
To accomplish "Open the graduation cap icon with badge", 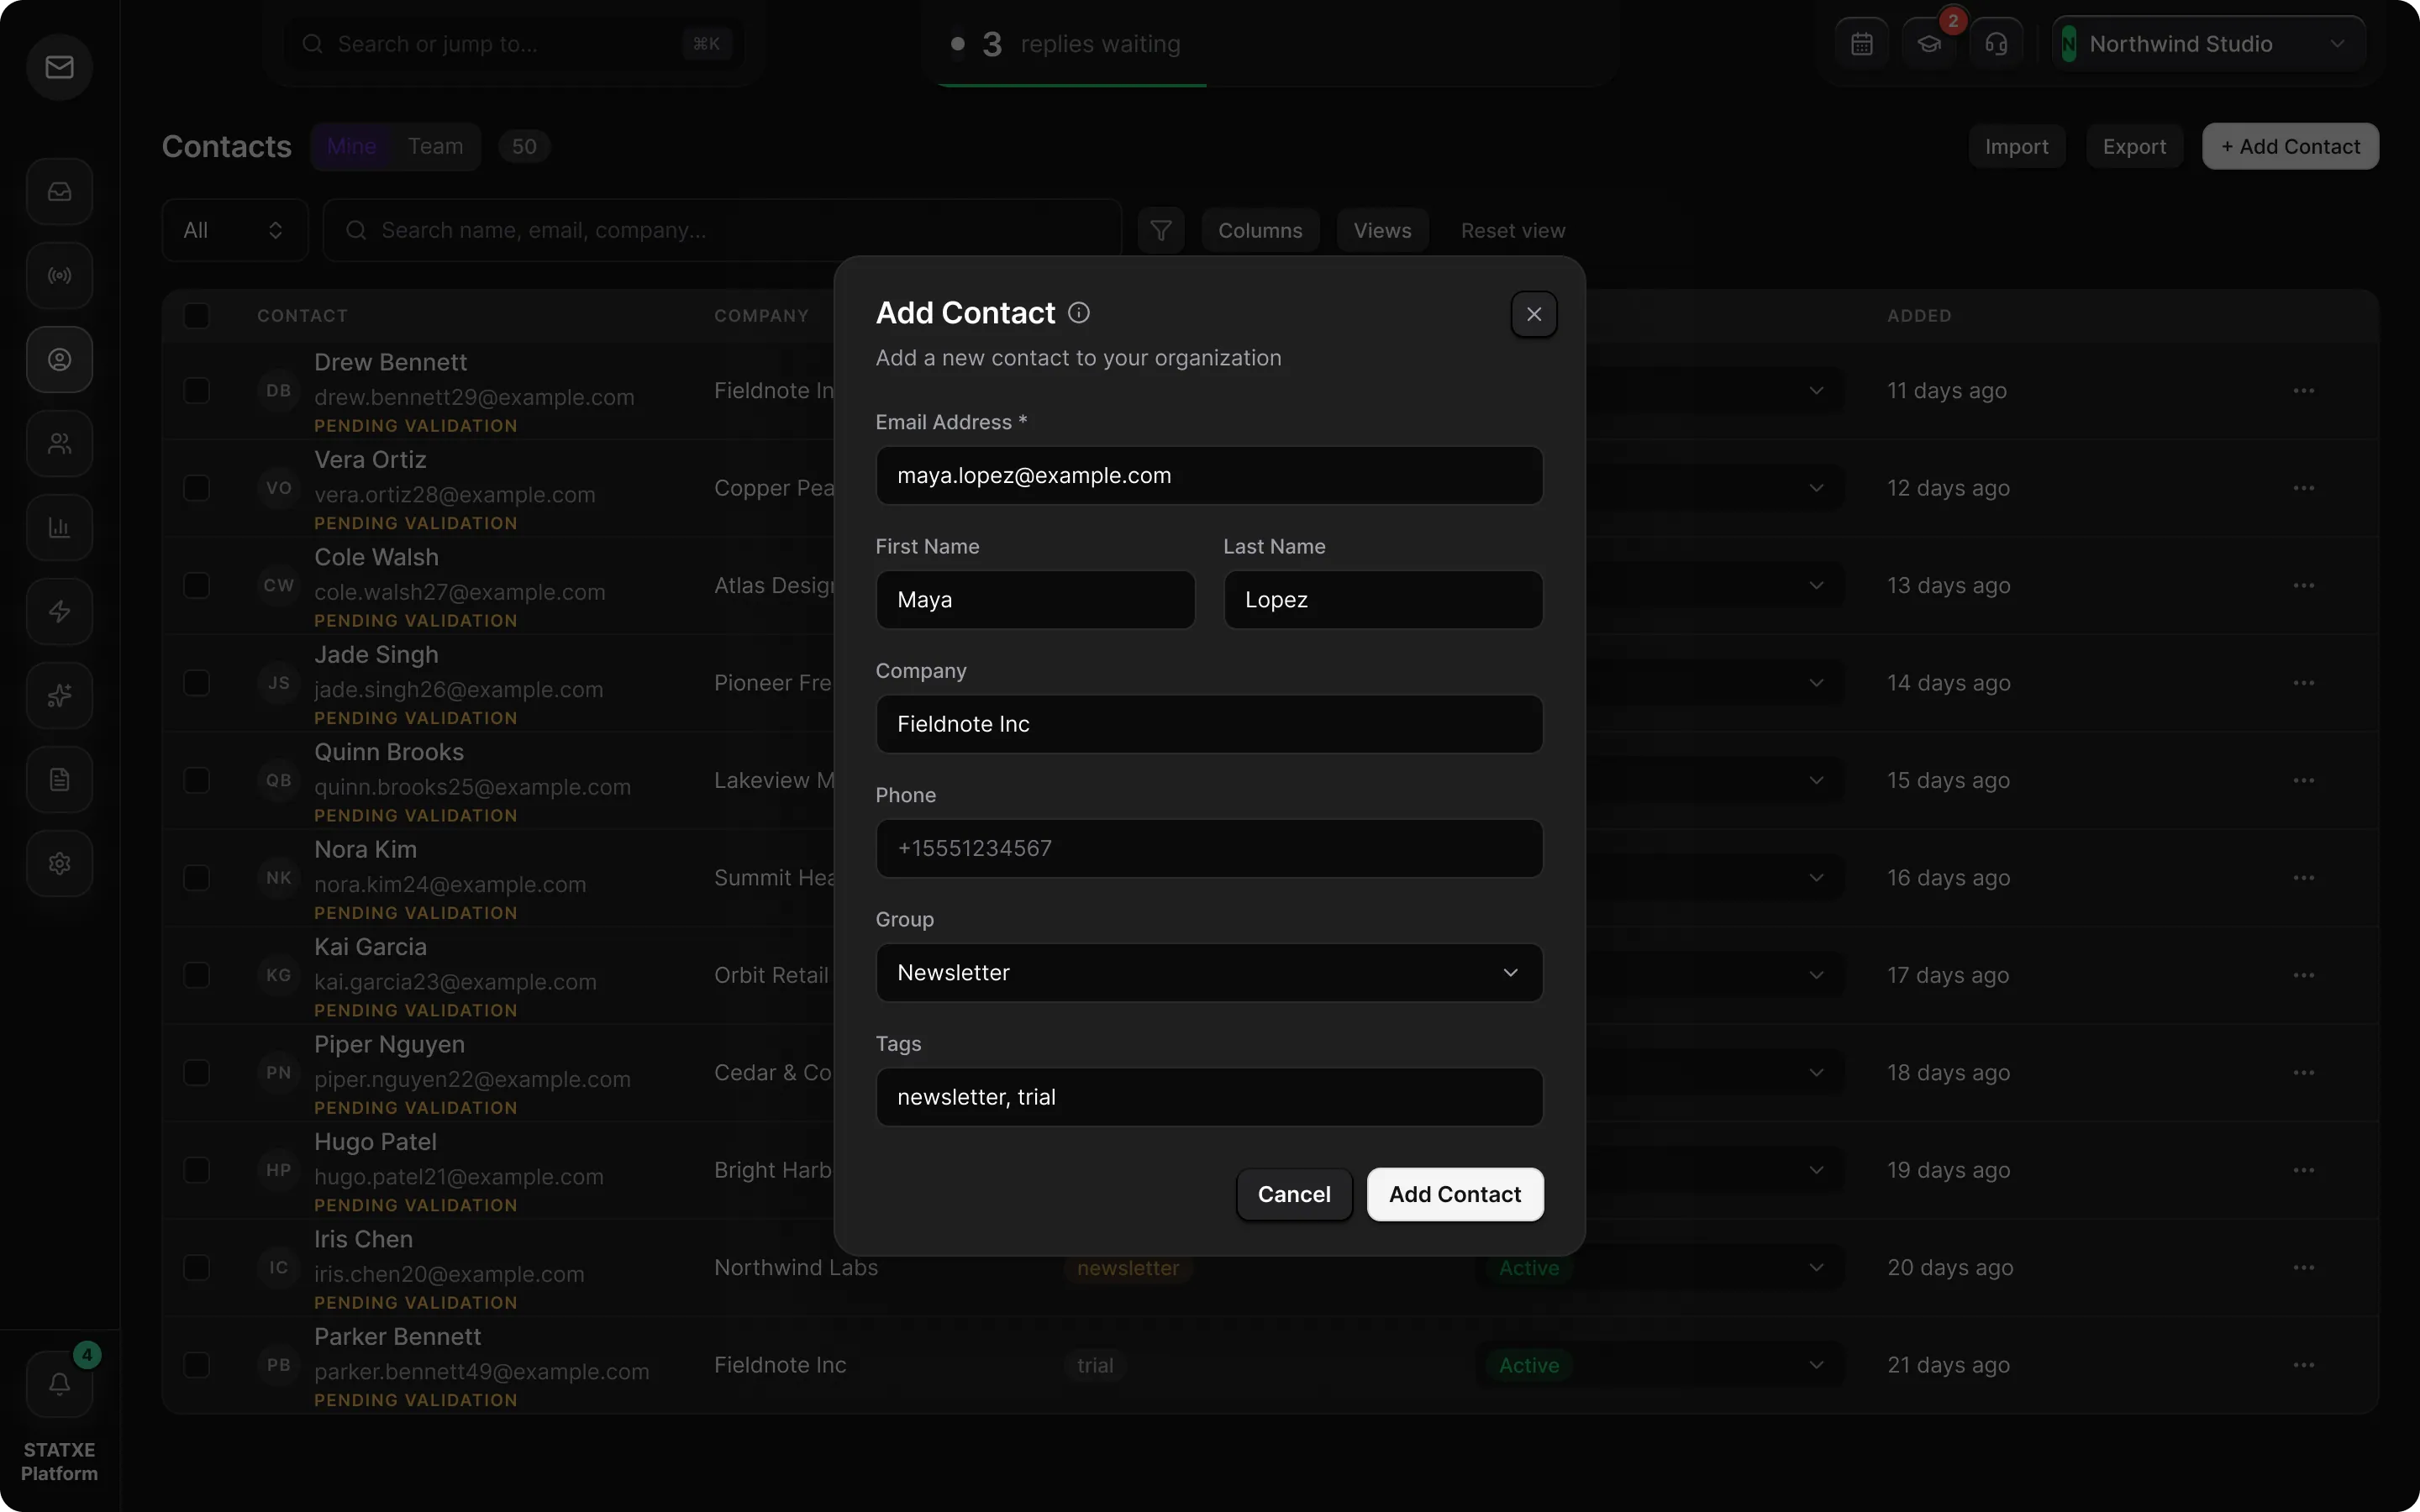I will (x=1929, y=44).
